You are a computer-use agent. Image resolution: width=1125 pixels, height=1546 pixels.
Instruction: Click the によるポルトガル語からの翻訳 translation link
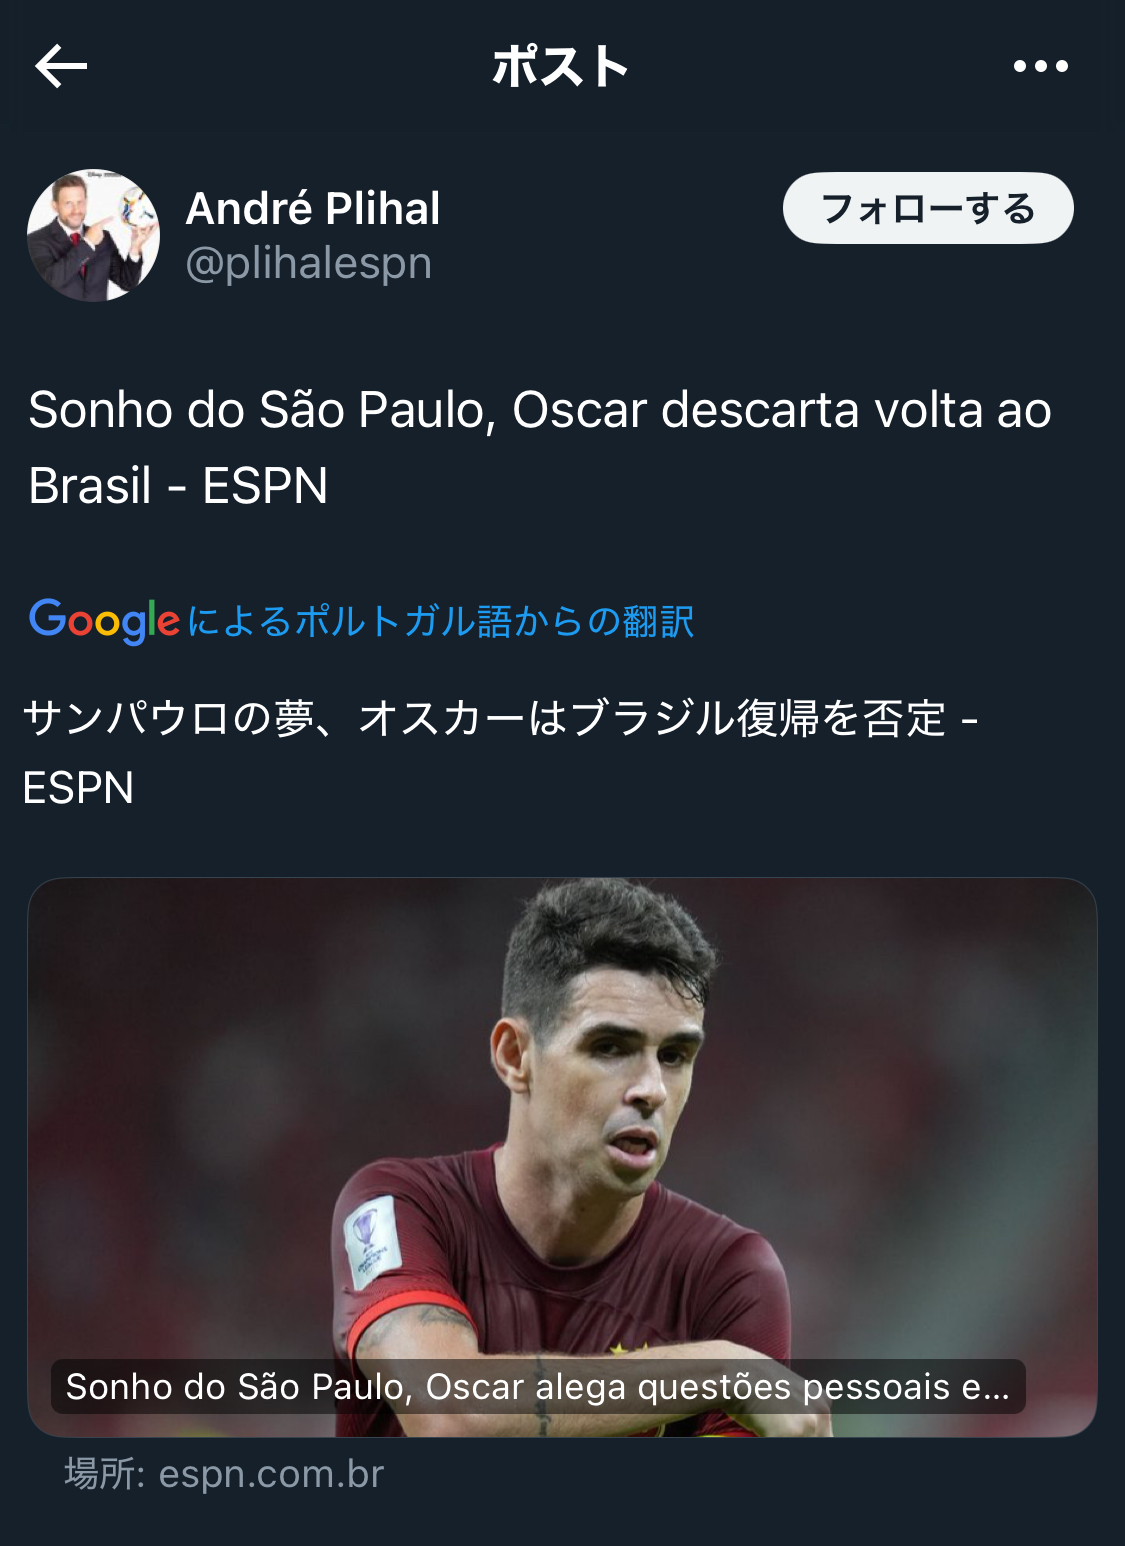coord(440,621)
